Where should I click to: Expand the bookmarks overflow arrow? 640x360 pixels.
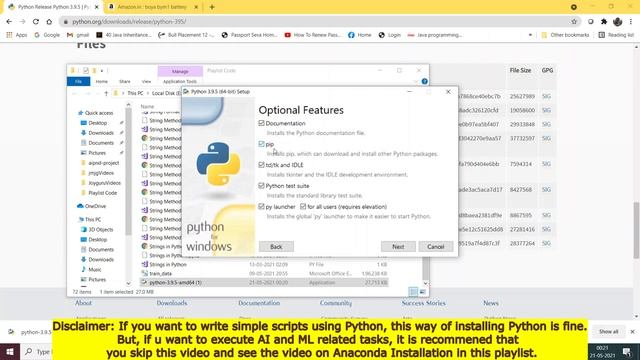530,35
